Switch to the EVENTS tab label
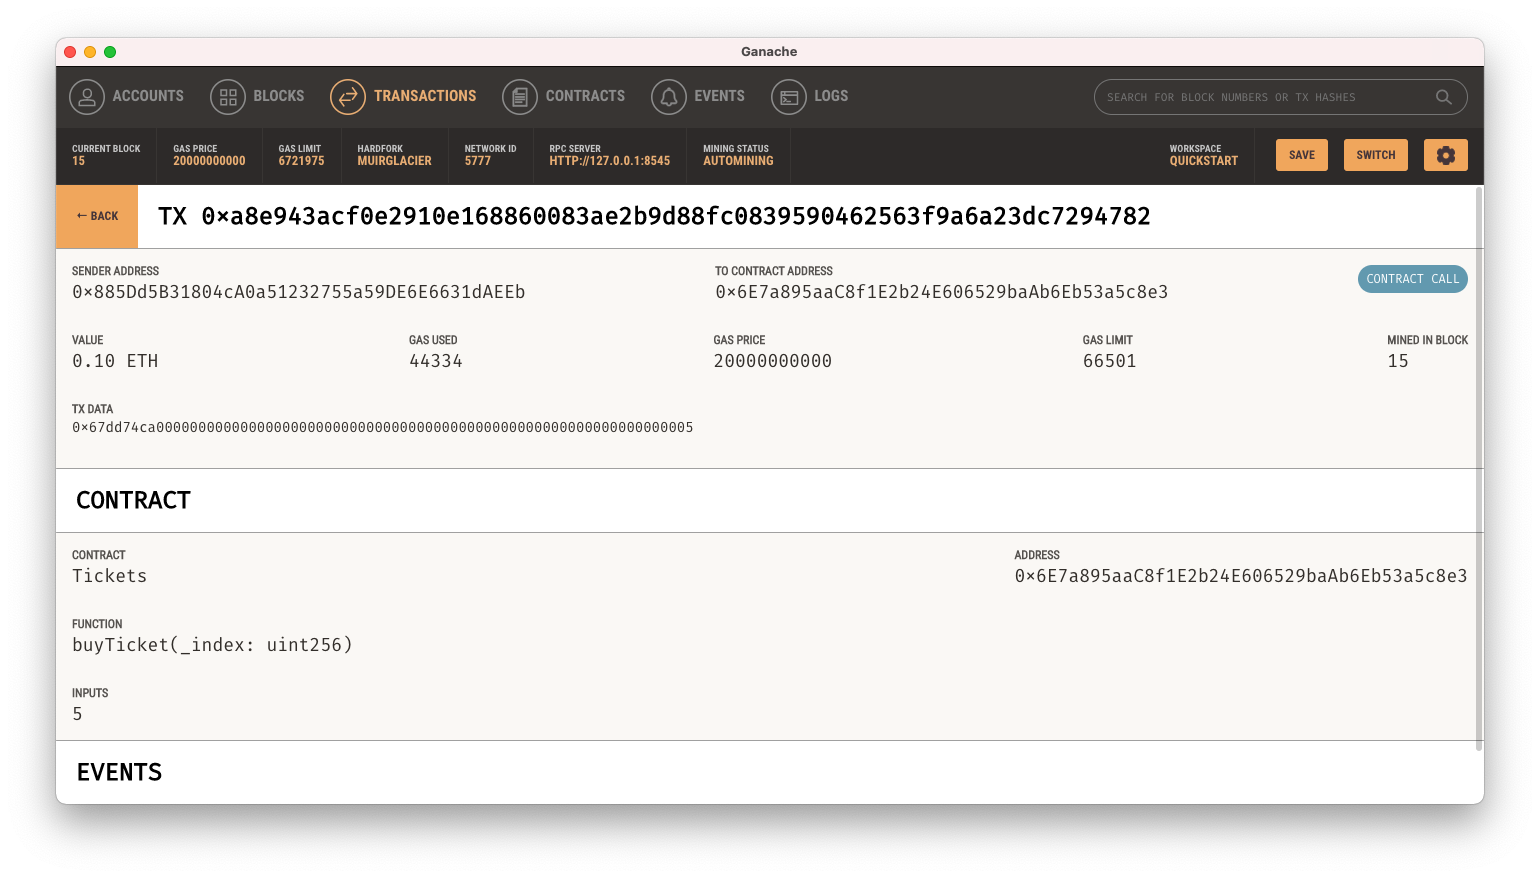 pyautogui.click(x=719, y=96)
